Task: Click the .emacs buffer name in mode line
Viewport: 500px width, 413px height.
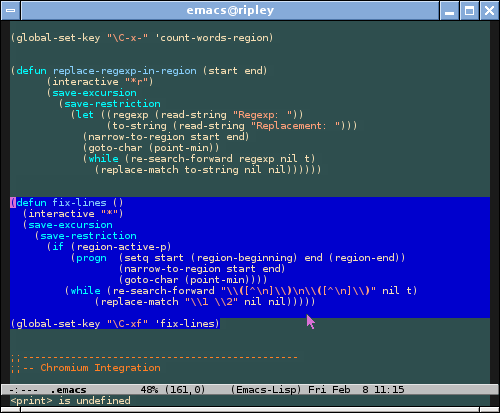Action: 68,389
